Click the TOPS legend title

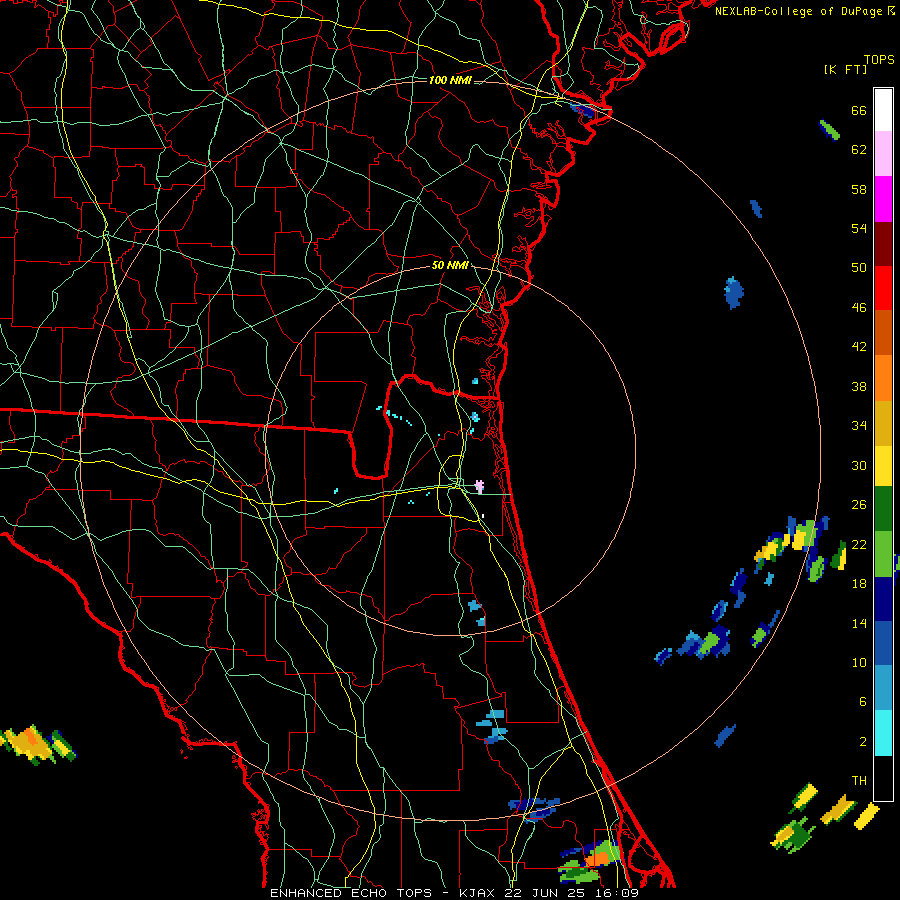pyautogui.click(x=879, y=60)
